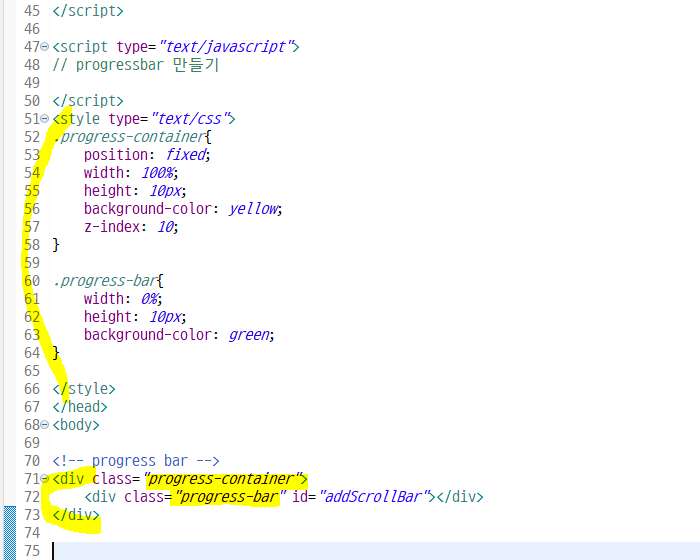Click the '.progress-bar' selector on line 60
Screen dimensions: 700x560
(105, 281)
